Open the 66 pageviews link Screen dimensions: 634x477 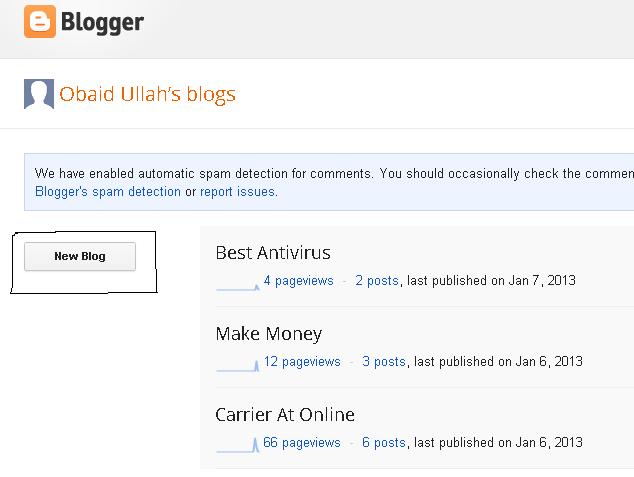pyautogui.click(x=302, y=443)
